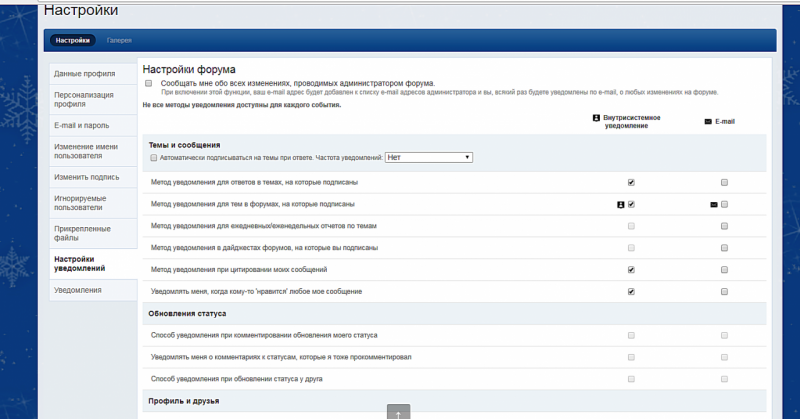The image size is (800, 419).
Task: Switch to the Галерея tab
Action: (119, 40)
